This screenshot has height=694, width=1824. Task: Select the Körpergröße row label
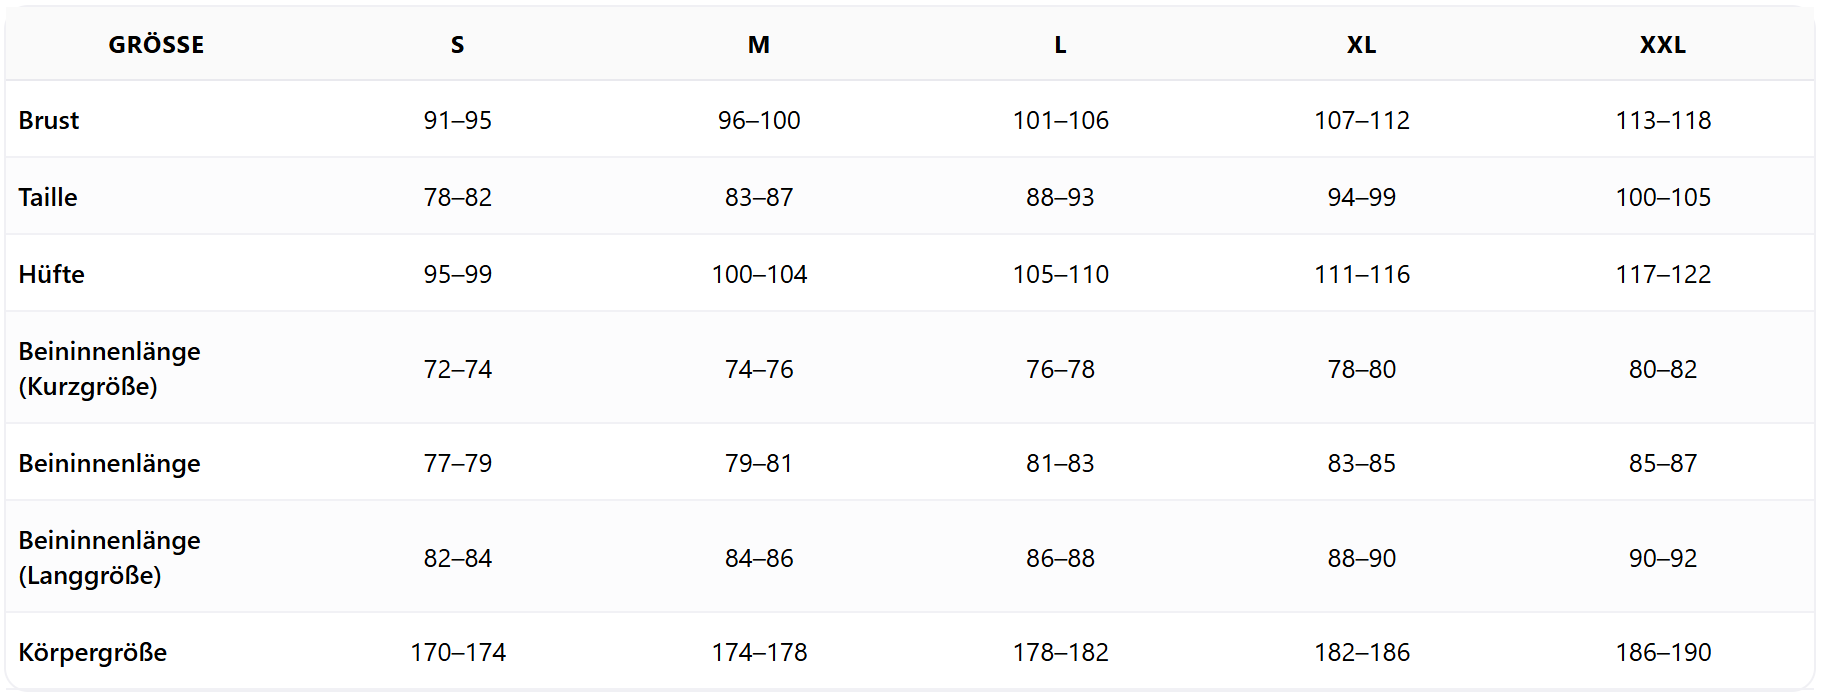93,652
